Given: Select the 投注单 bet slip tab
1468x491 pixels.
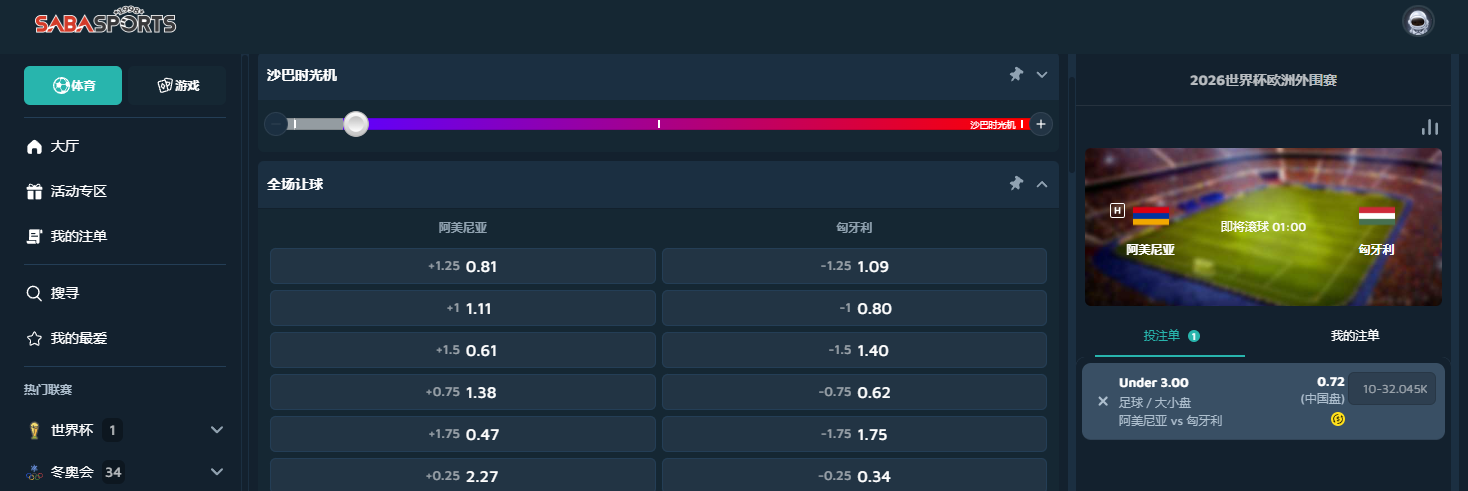Looking at the screenshot, I should click(1170, 336).
